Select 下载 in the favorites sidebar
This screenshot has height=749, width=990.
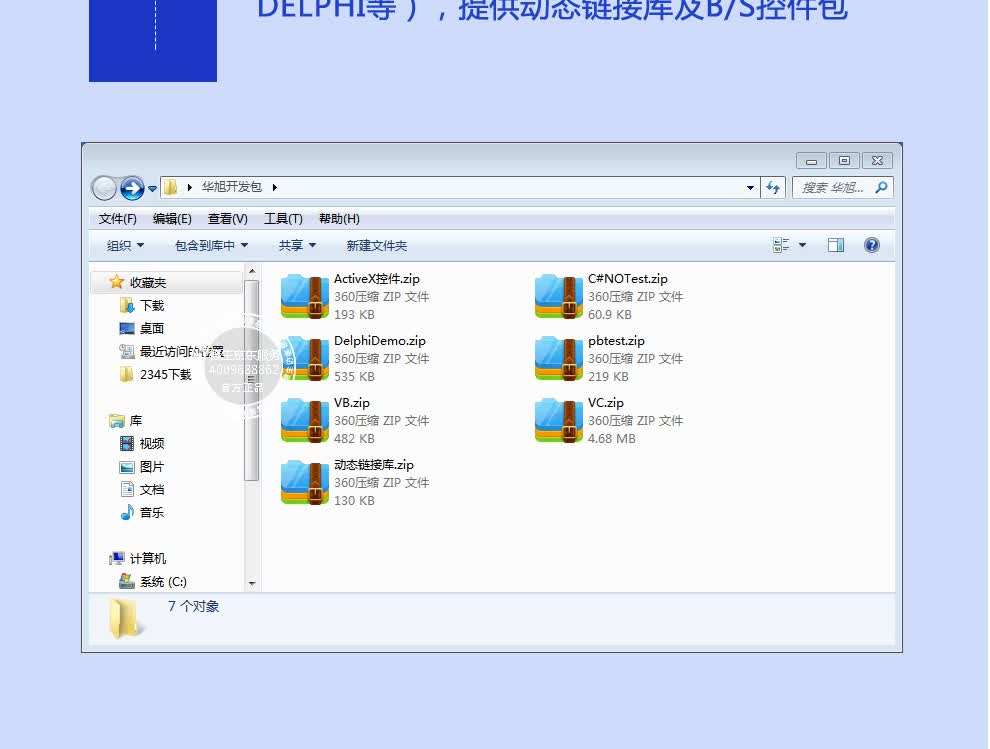click(x=152, y=305)
